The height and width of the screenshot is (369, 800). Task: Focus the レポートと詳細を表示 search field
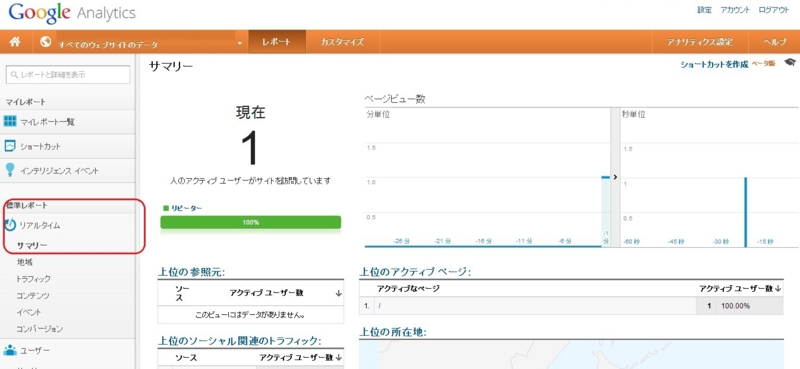tap(68, 75)
